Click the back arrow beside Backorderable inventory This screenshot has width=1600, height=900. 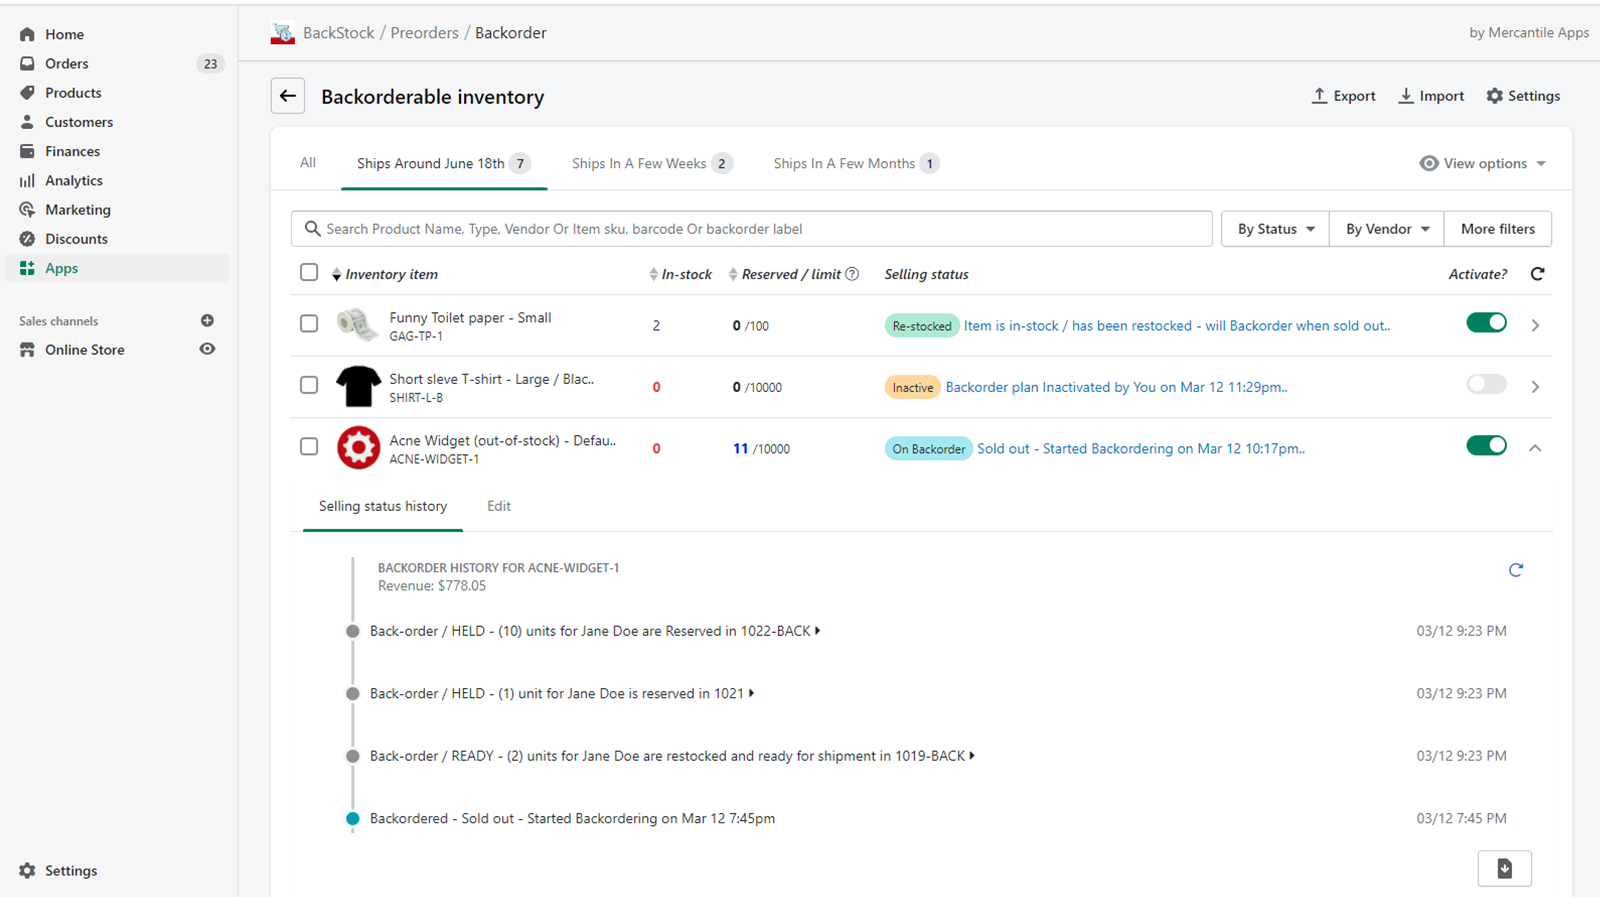288,96
